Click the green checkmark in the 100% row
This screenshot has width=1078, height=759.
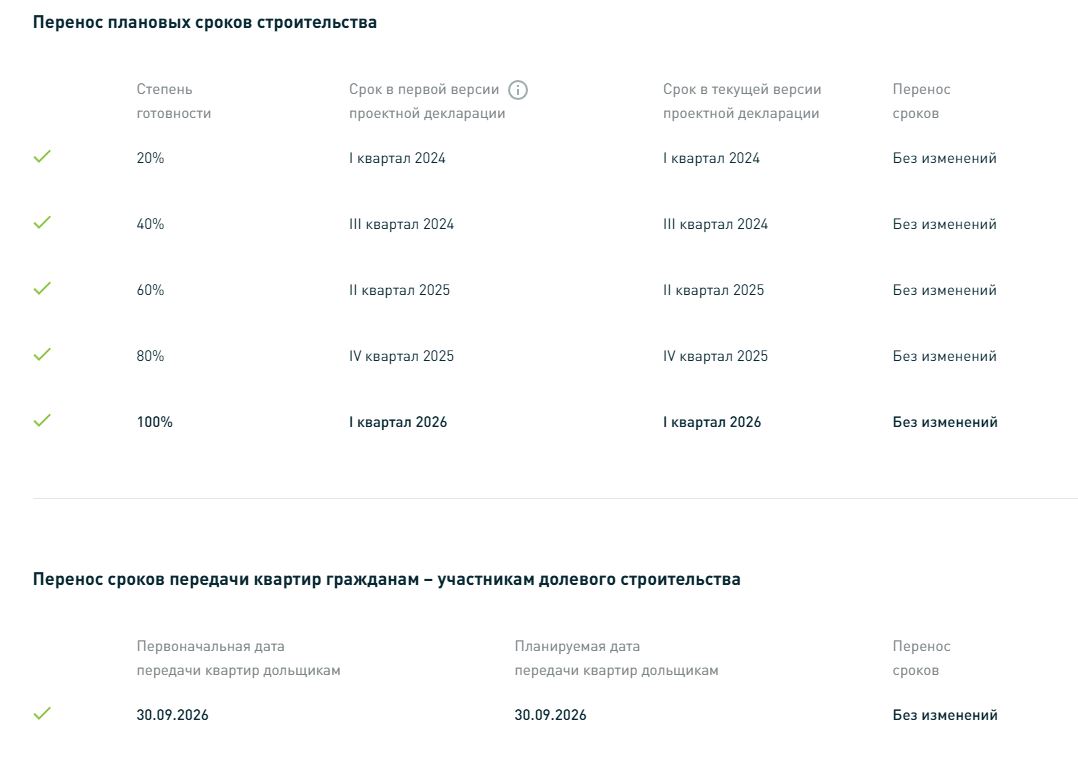42,421
